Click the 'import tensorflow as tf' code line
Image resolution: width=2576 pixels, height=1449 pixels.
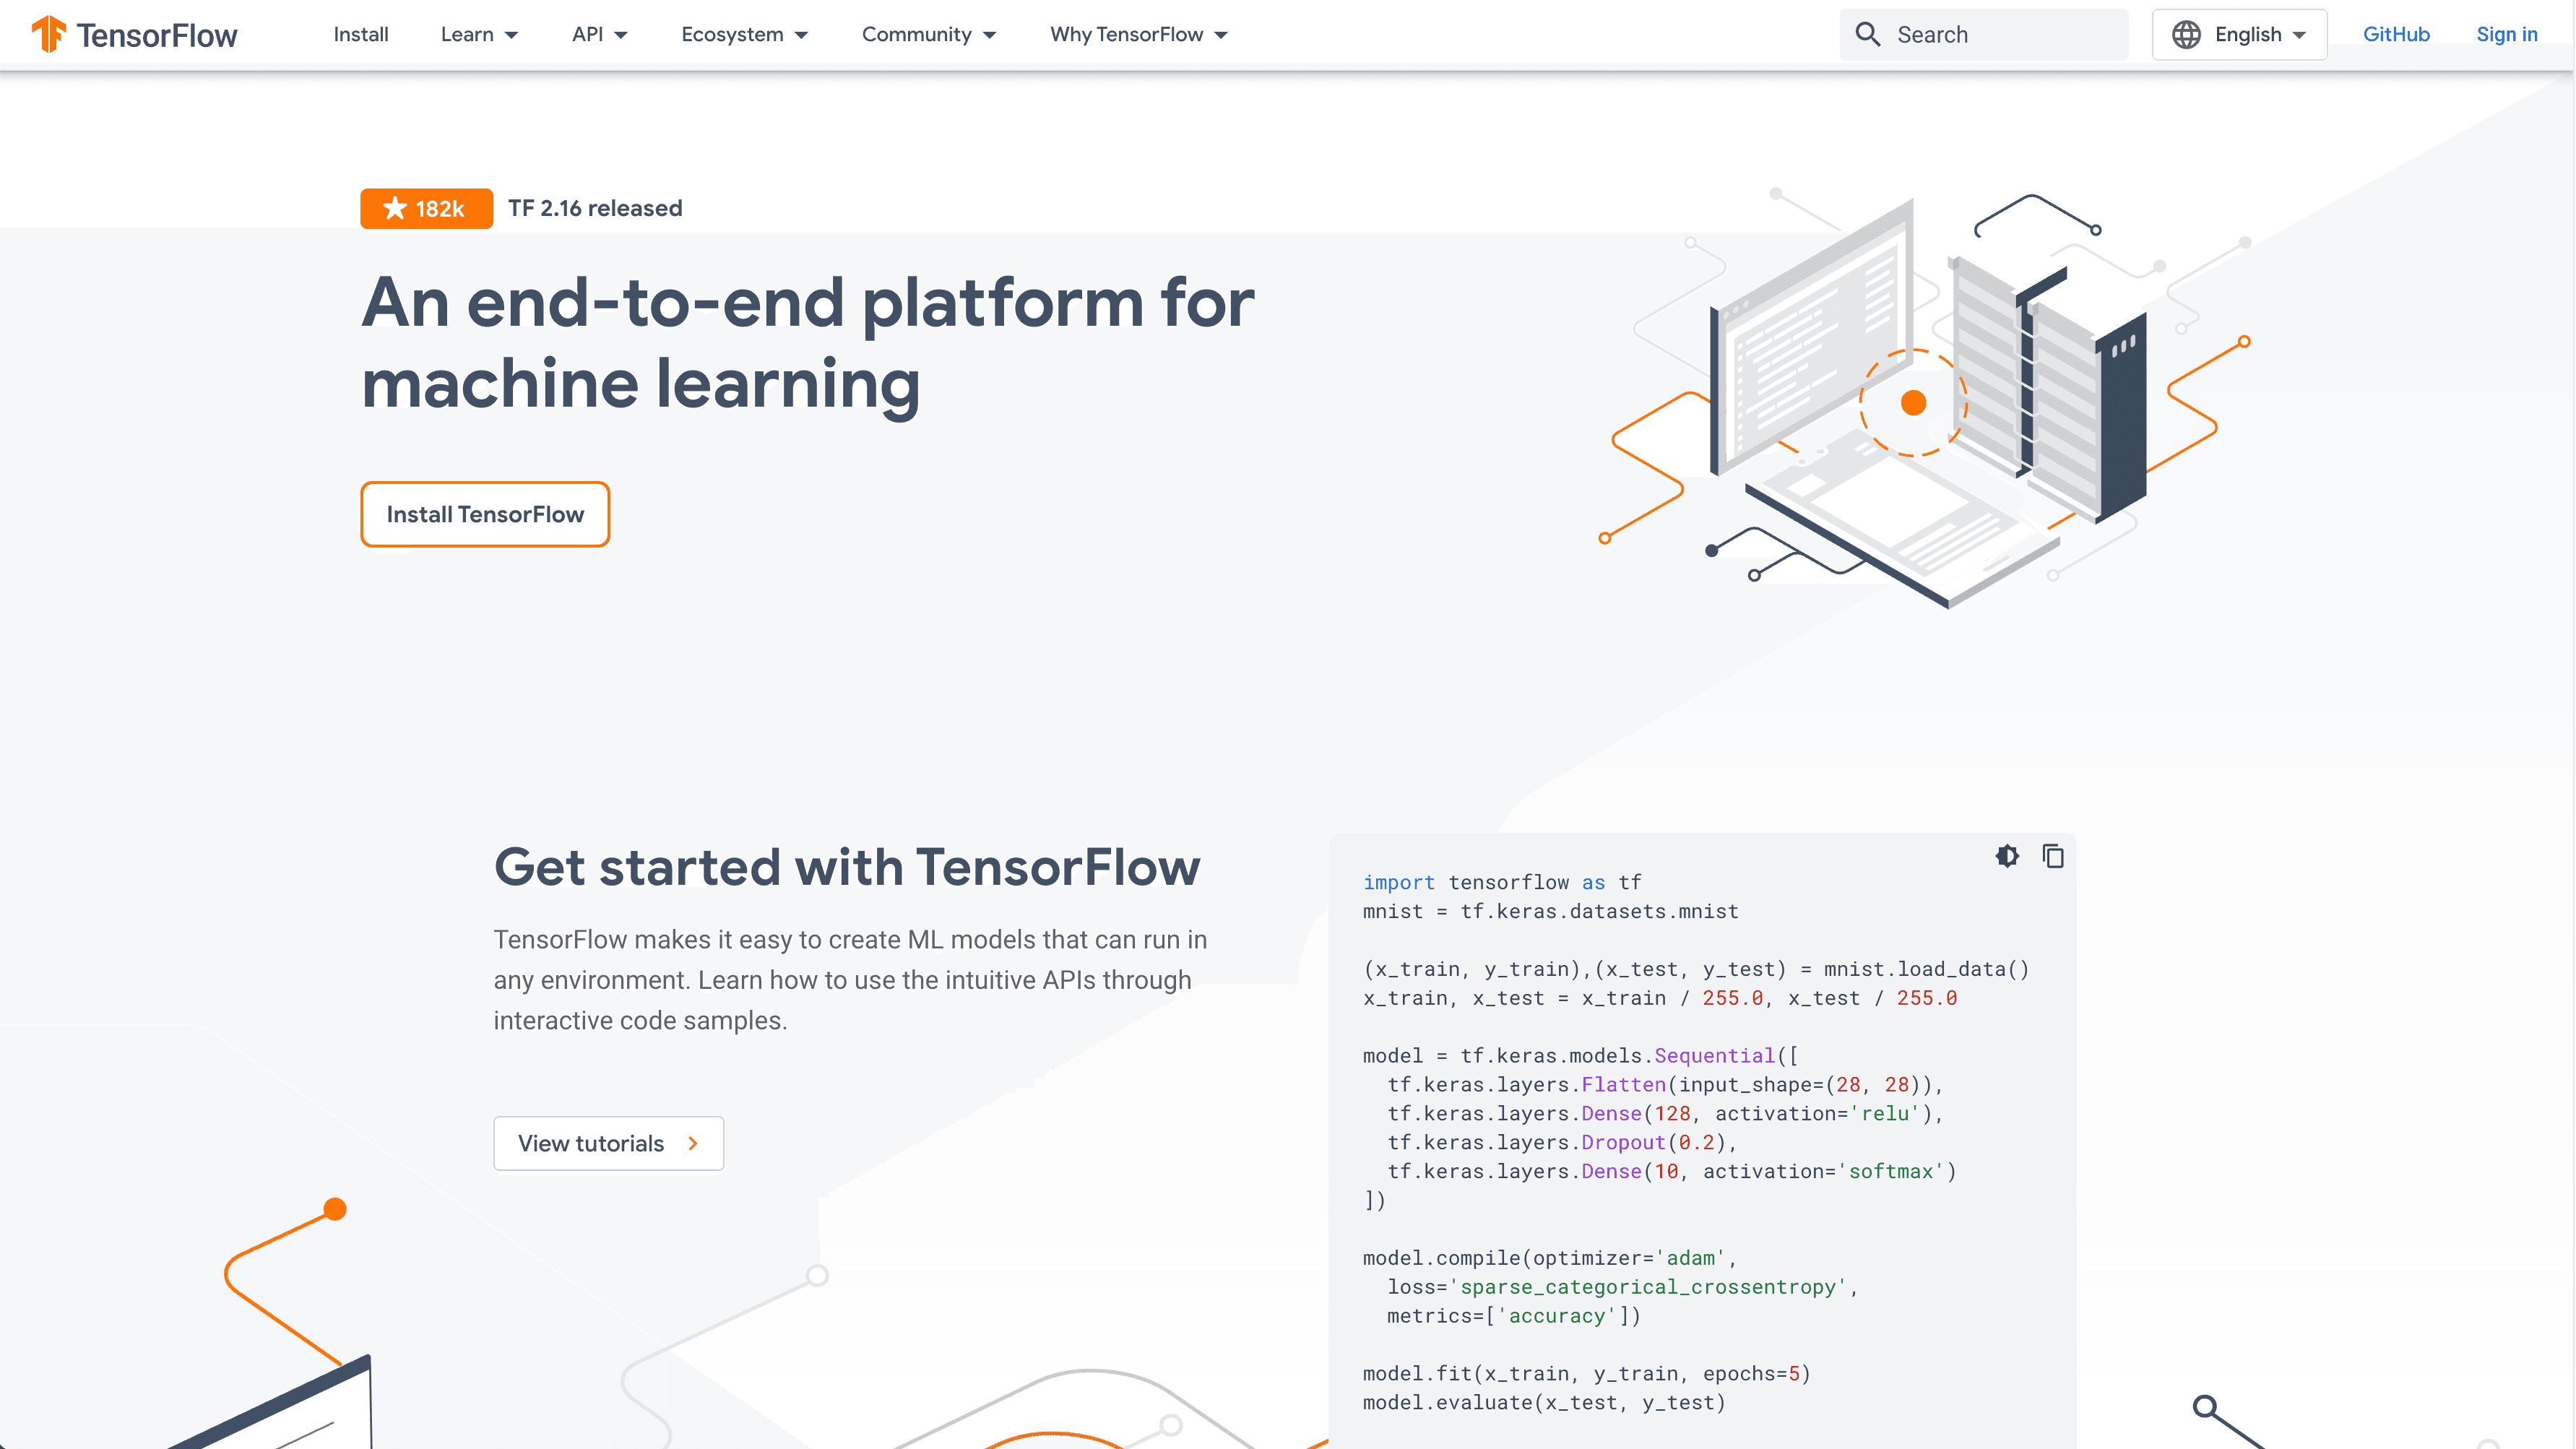tap(1501, 882)
